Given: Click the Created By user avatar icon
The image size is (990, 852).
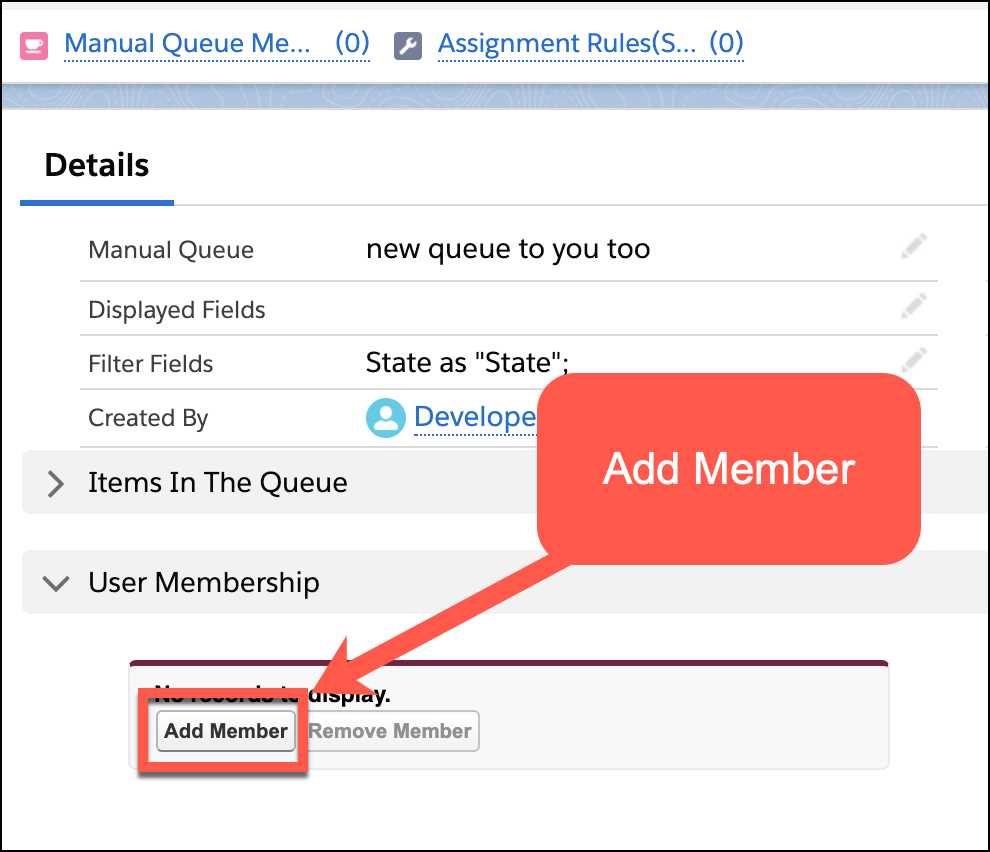Looking at the screenshot, I should (x=385, y=417).
